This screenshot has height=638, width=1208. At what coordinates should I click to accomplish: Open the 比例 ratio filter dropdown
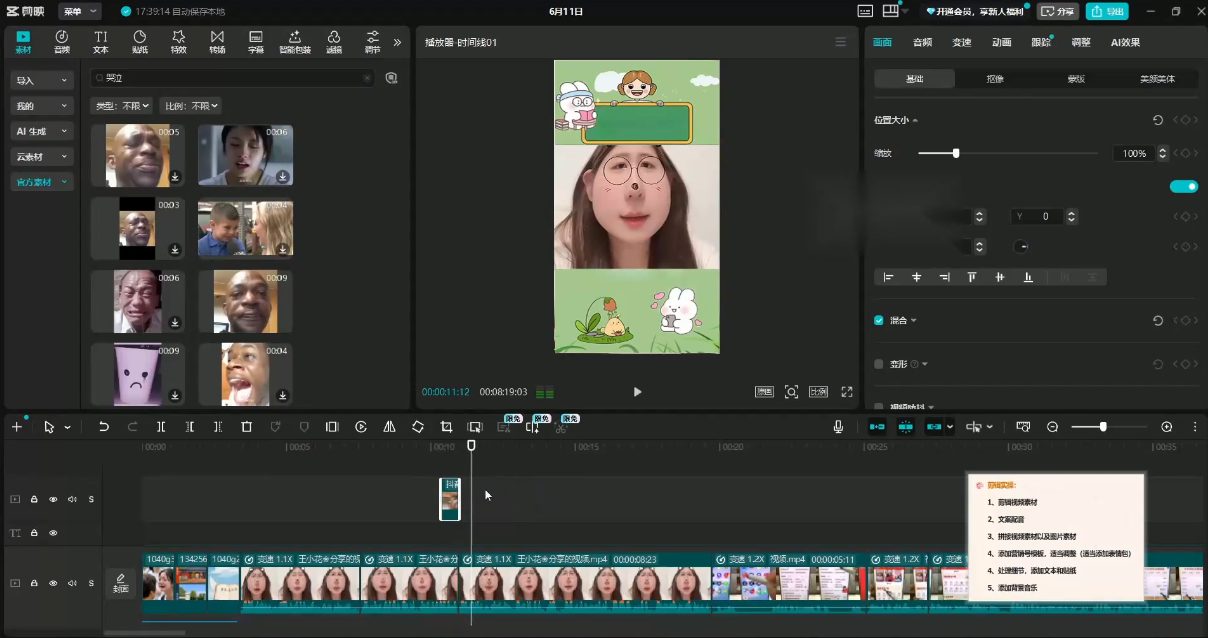pyautogui.click(x=191, y=105)
